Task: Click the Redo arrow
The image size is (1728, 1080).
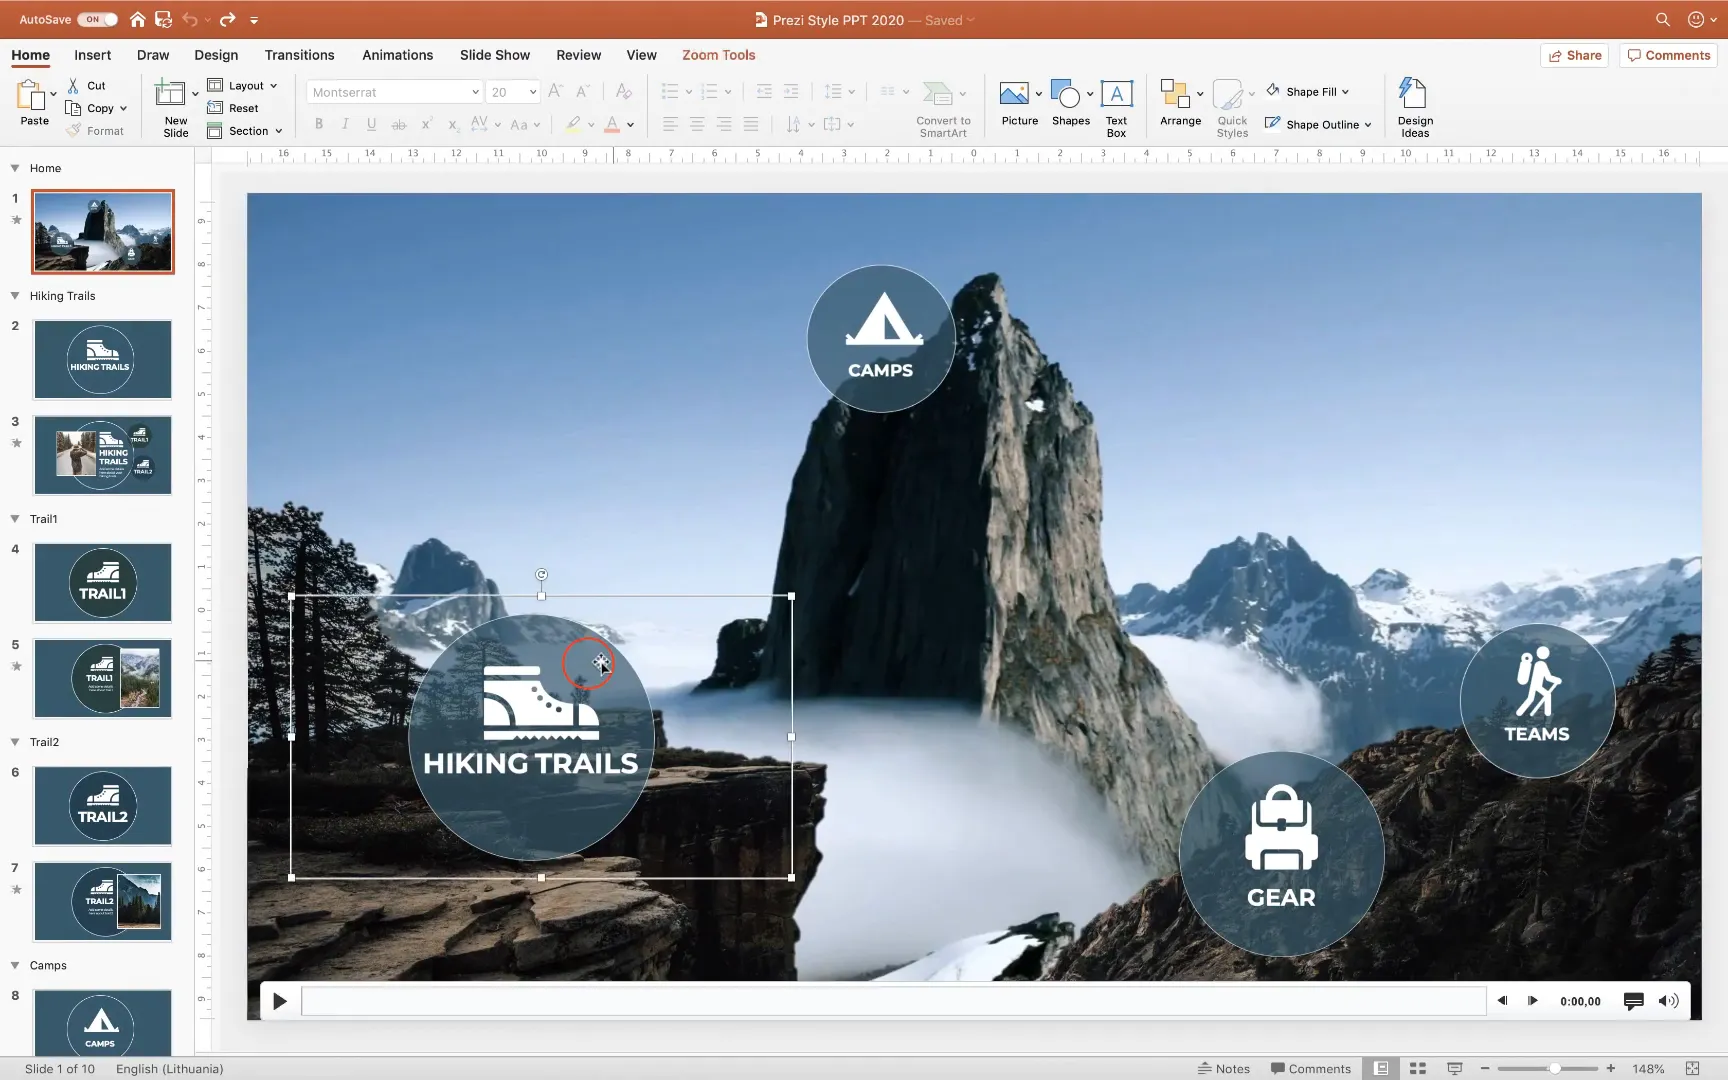Action: 227,19
